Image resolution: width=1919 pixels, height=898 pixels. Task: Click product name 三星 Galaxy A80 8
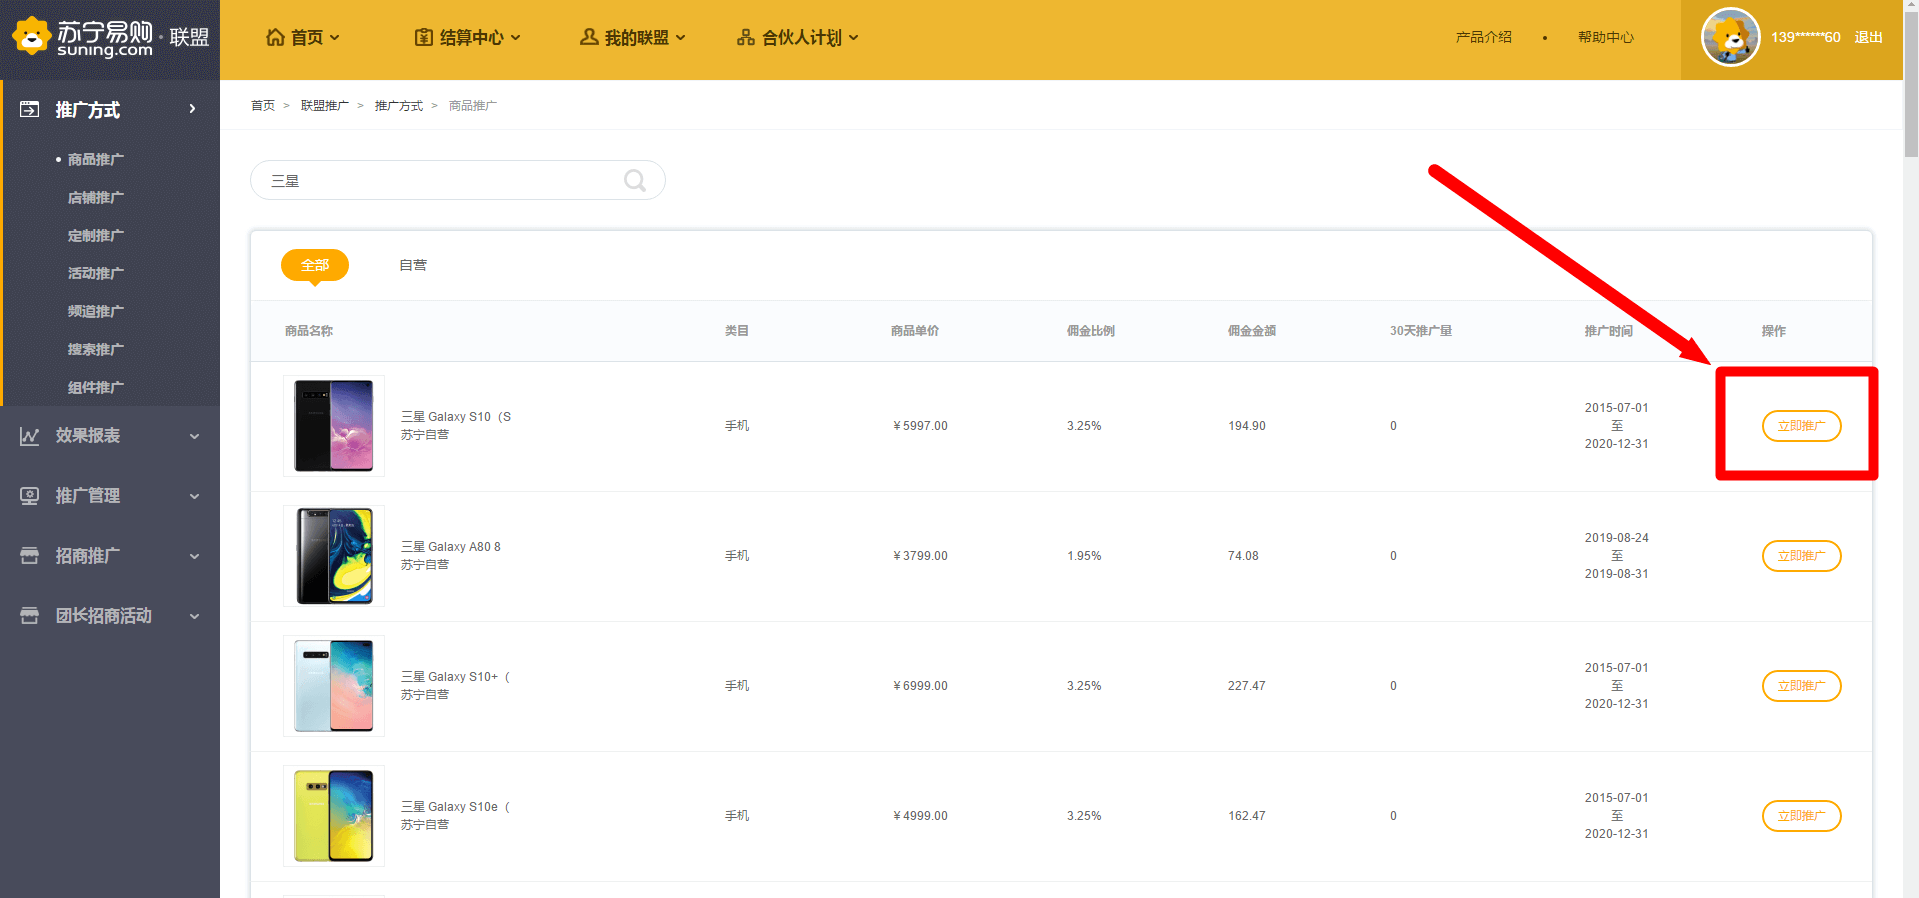[x=451, y=547]
